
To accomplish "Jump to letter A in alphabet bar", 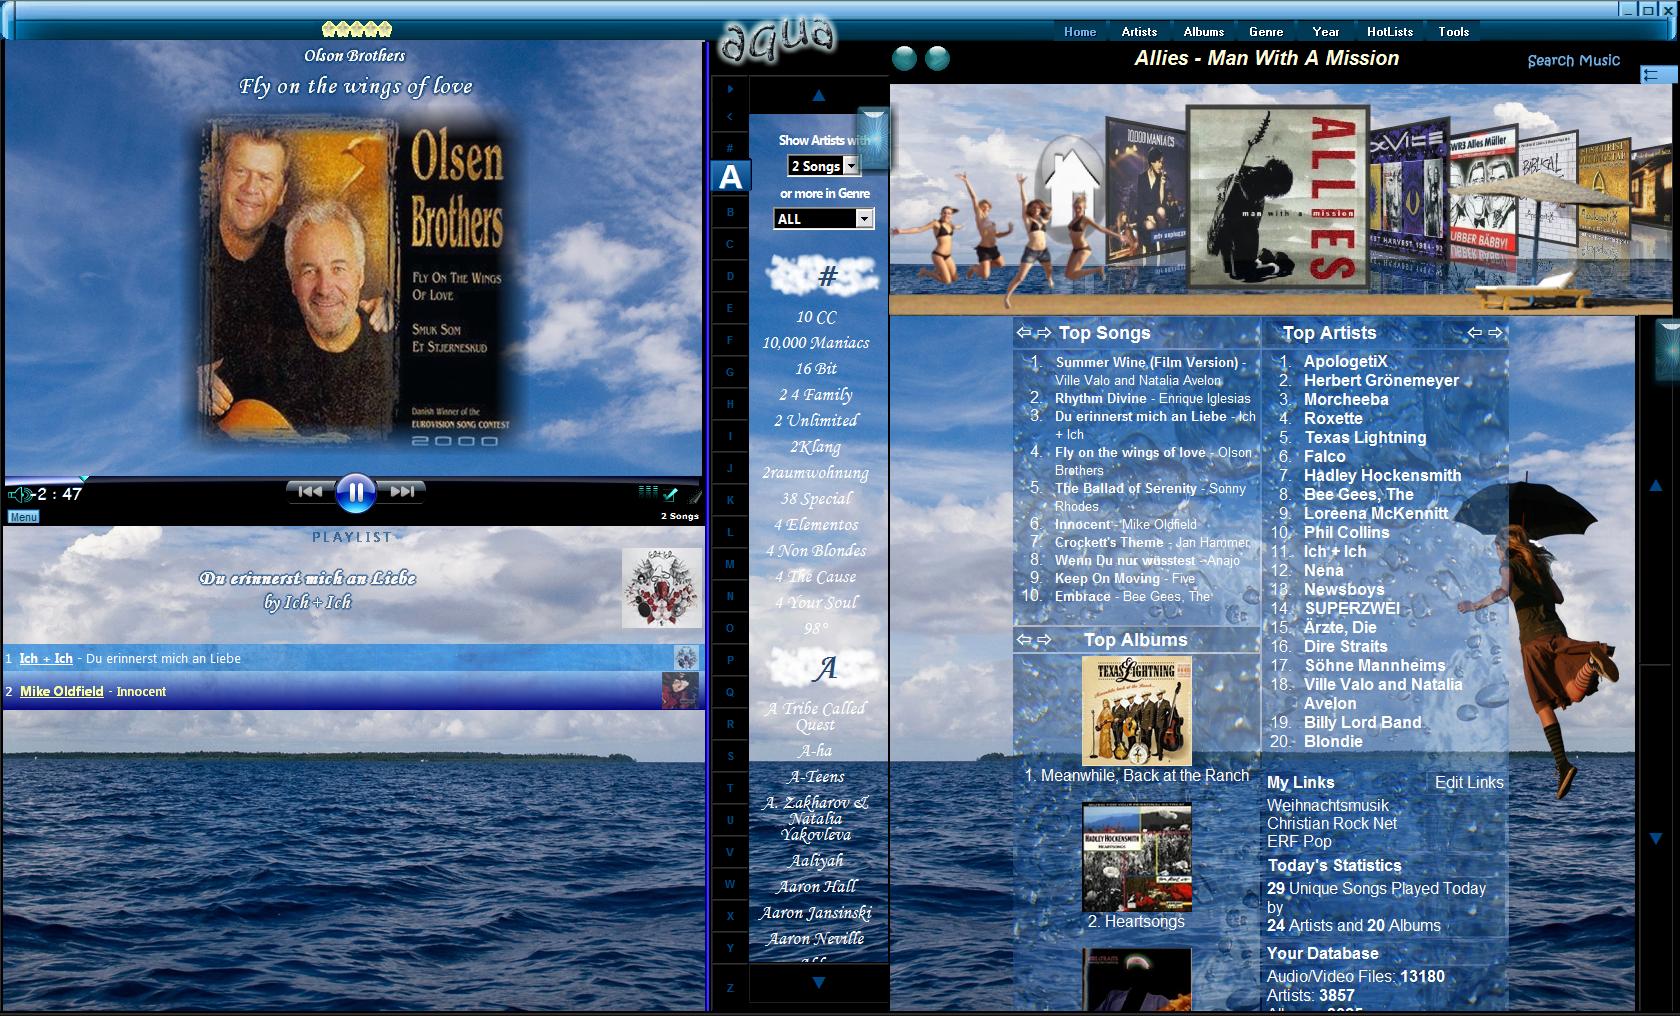I will coord(731,177).
